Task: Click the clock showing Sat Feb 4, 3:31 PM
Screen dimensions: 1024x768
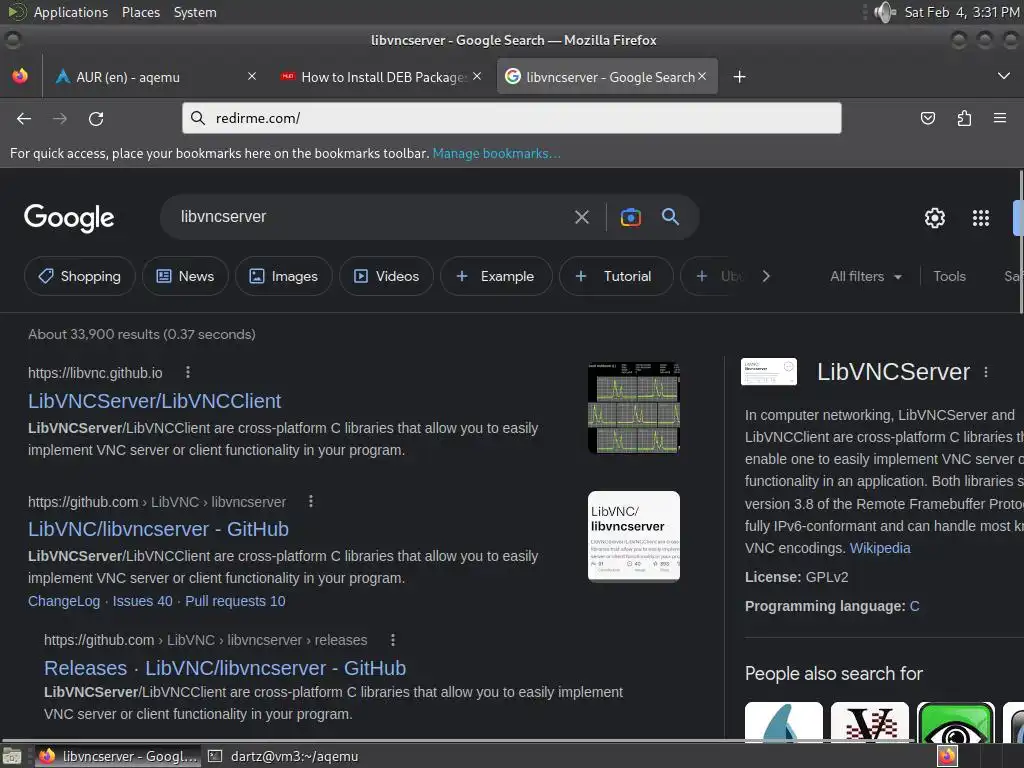Action: click(961, 12)
